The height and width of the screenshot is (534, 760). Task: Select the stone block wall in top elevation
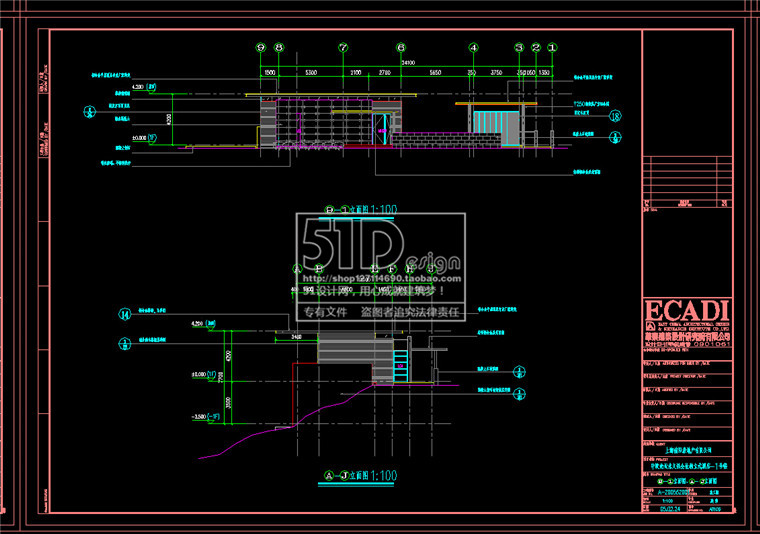(x=446, y=141)
